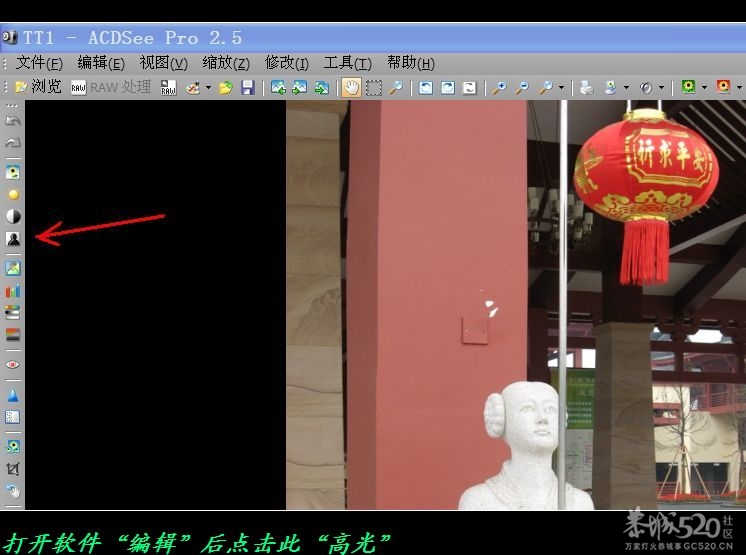This screenshot has width=746, height=555.
Task: Open the 修改(I) menu
Action: pos(286,63)
